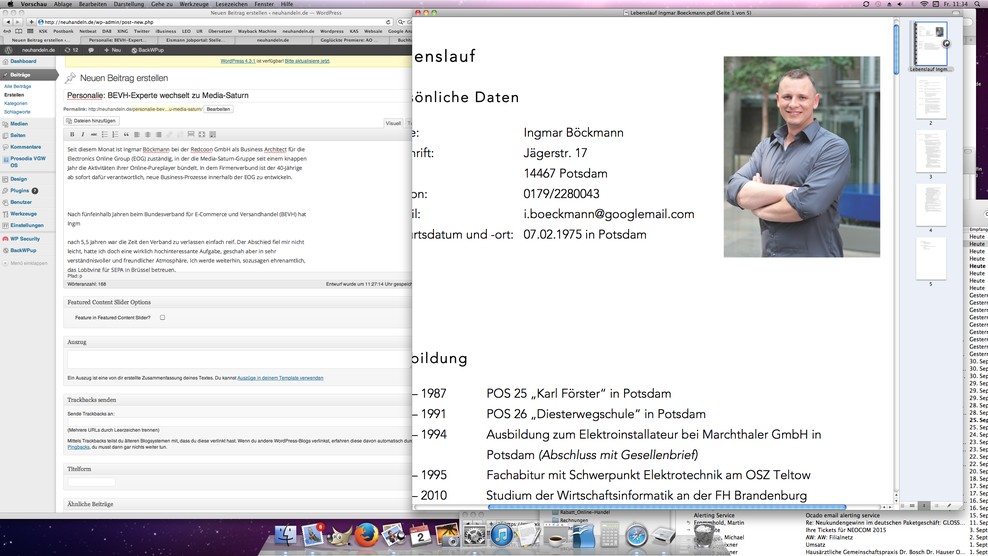Open Kategorien under Beiträge
988x556 pixels.
coord(16,103)
